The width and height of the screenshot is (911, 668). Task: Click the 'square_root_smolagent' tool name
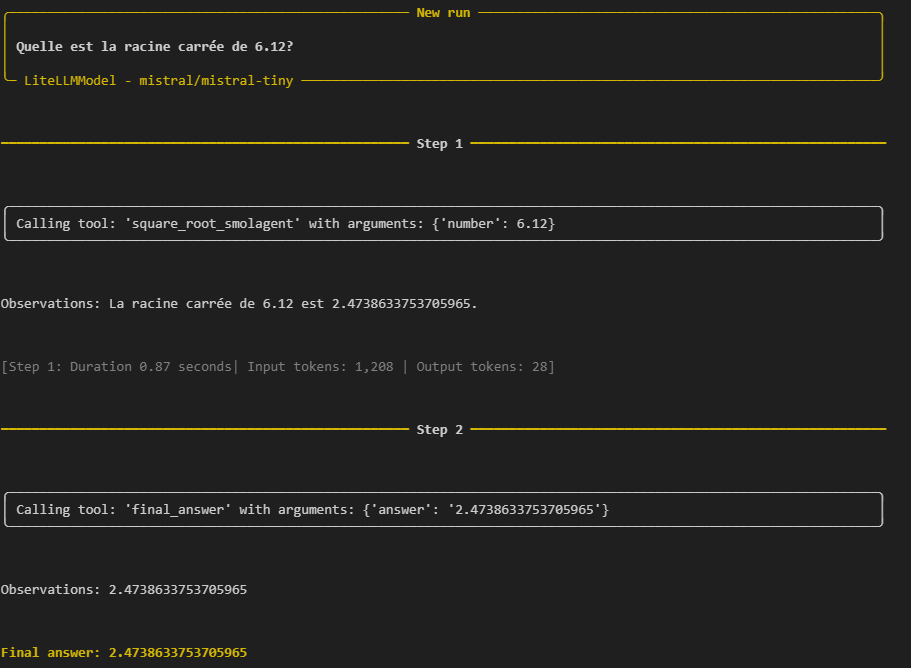pyautogui.click(x=212, y=224)
